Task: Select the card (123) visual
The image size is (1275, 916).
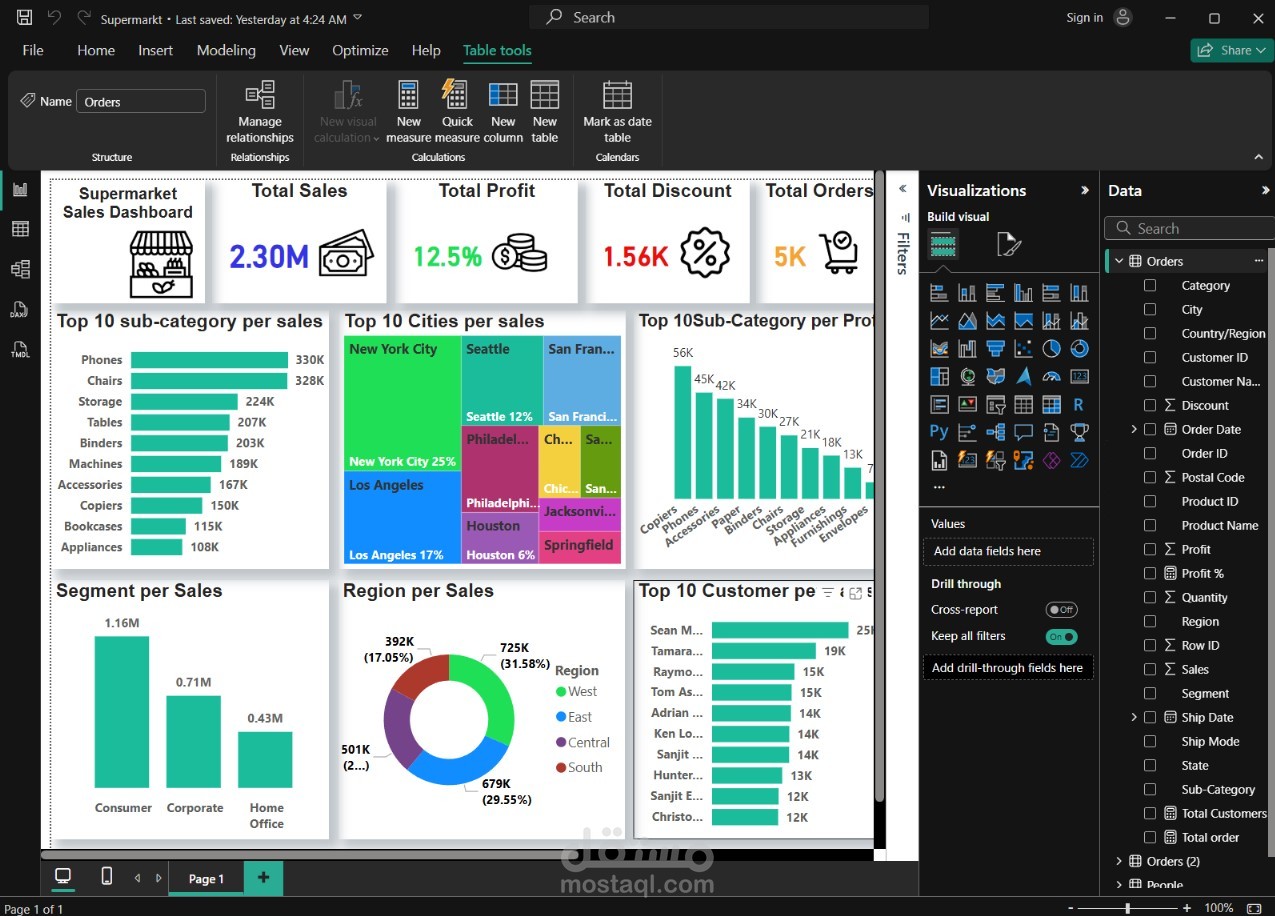Action: tap(1079, 377)
